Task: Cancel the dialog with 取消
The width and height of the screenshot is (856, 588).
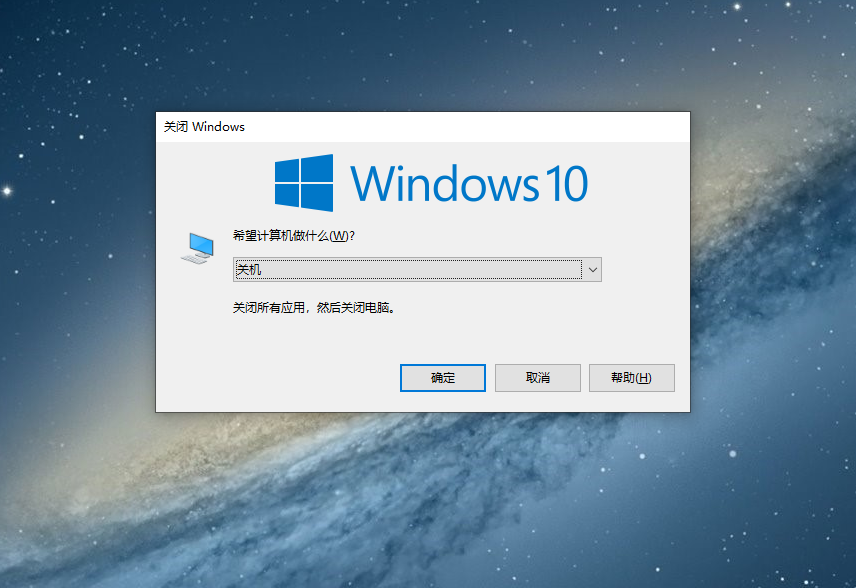Action: 538,378
